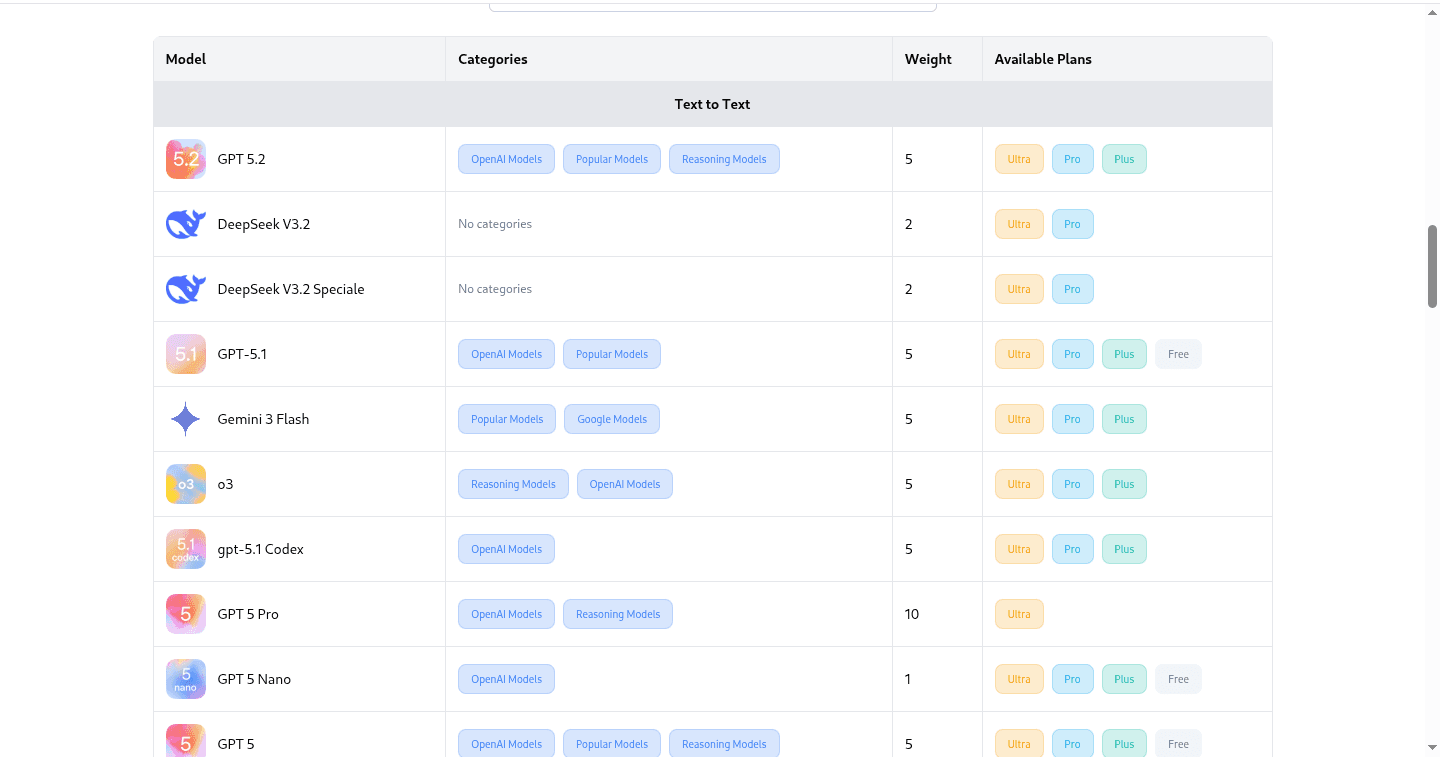The image size is (1440, 757).
Task: Click the Reasoning Models tag for o3
Action: click(x=513, y=484)
